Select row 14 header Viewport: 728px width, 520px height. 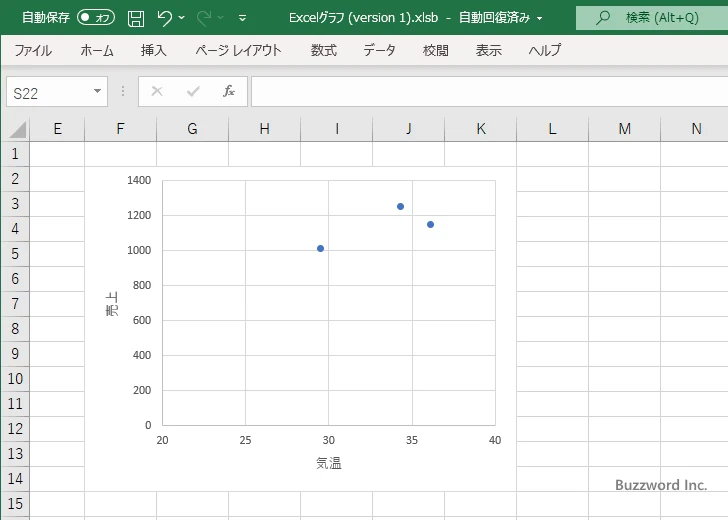[15, 479]
